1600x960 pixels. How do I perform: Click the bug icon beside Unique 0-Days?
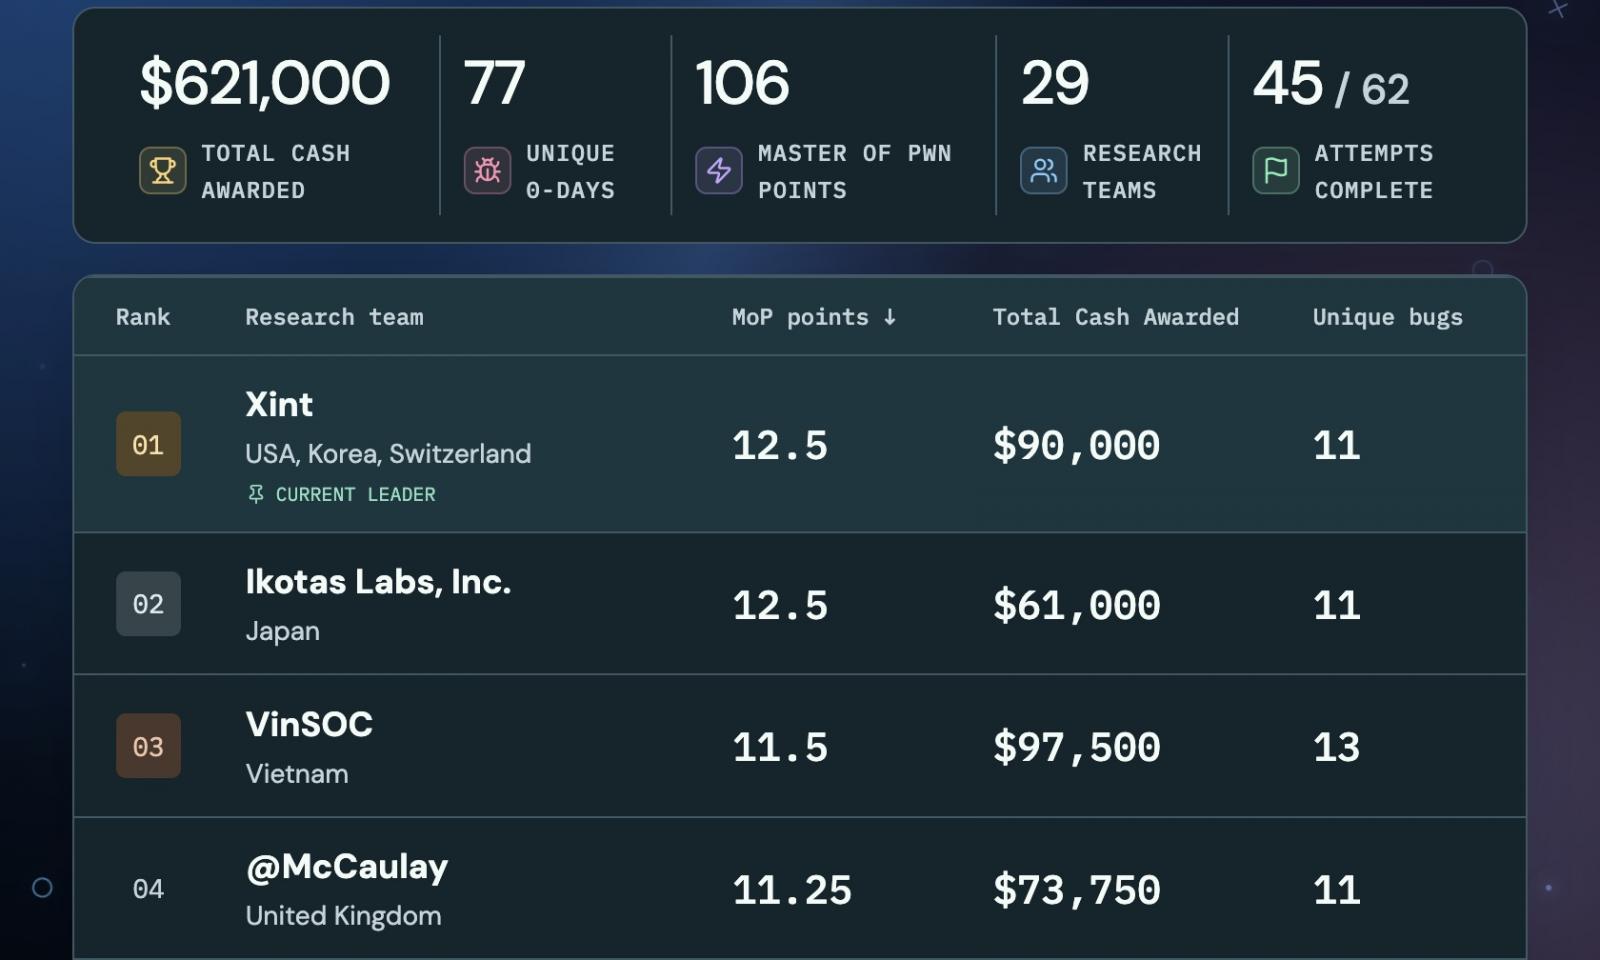tap(487, 171)
